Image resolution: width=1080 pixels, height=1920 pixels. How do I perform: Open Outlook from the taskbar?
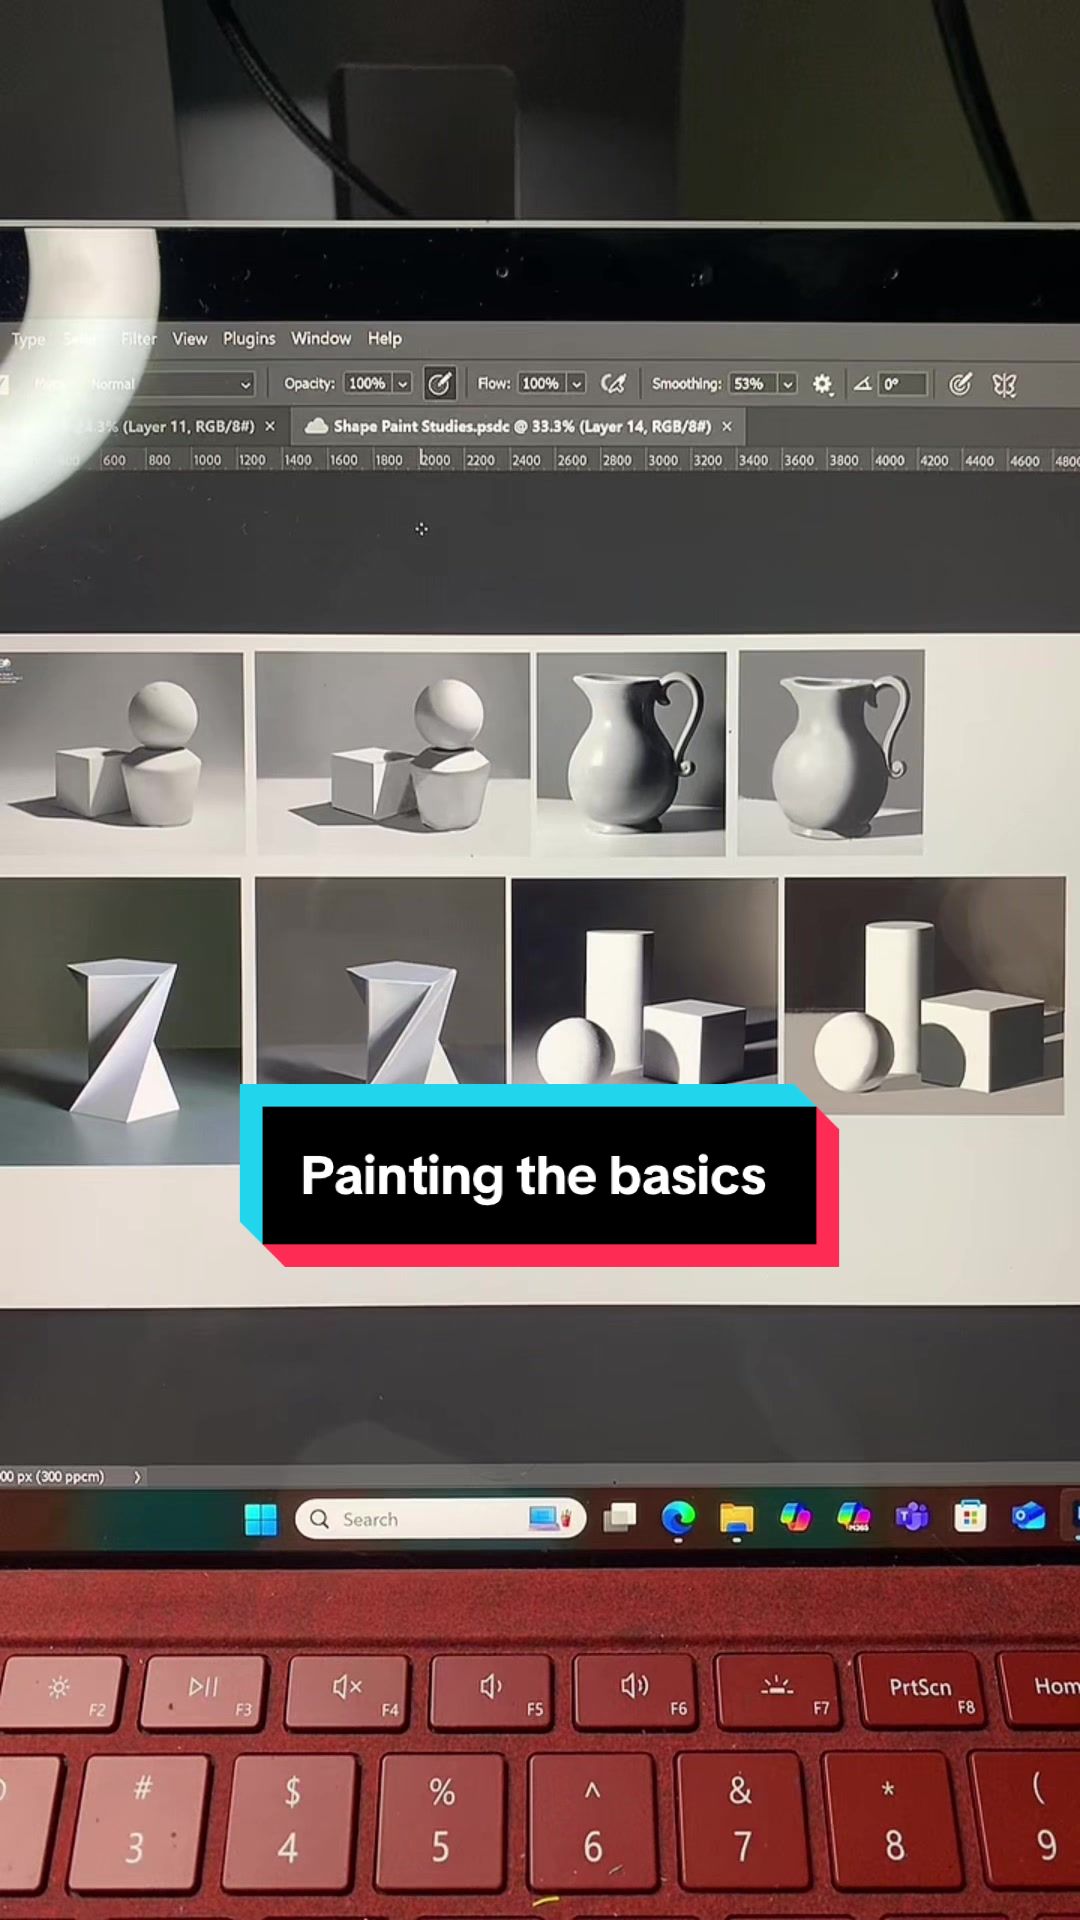tap(1028, 1517)
